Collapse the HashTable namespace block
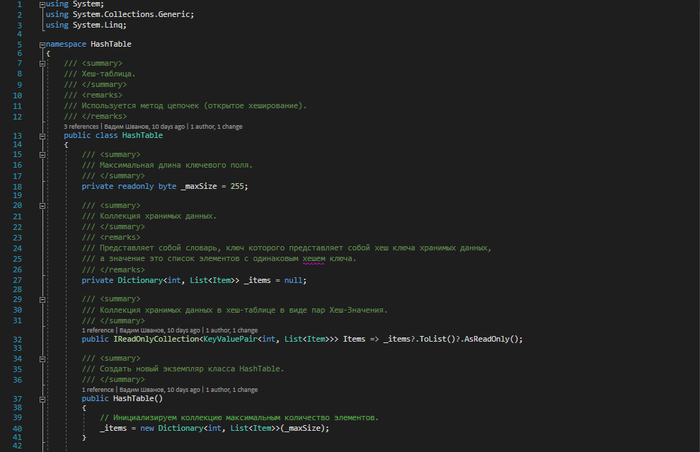 click(x=41, y=44)
